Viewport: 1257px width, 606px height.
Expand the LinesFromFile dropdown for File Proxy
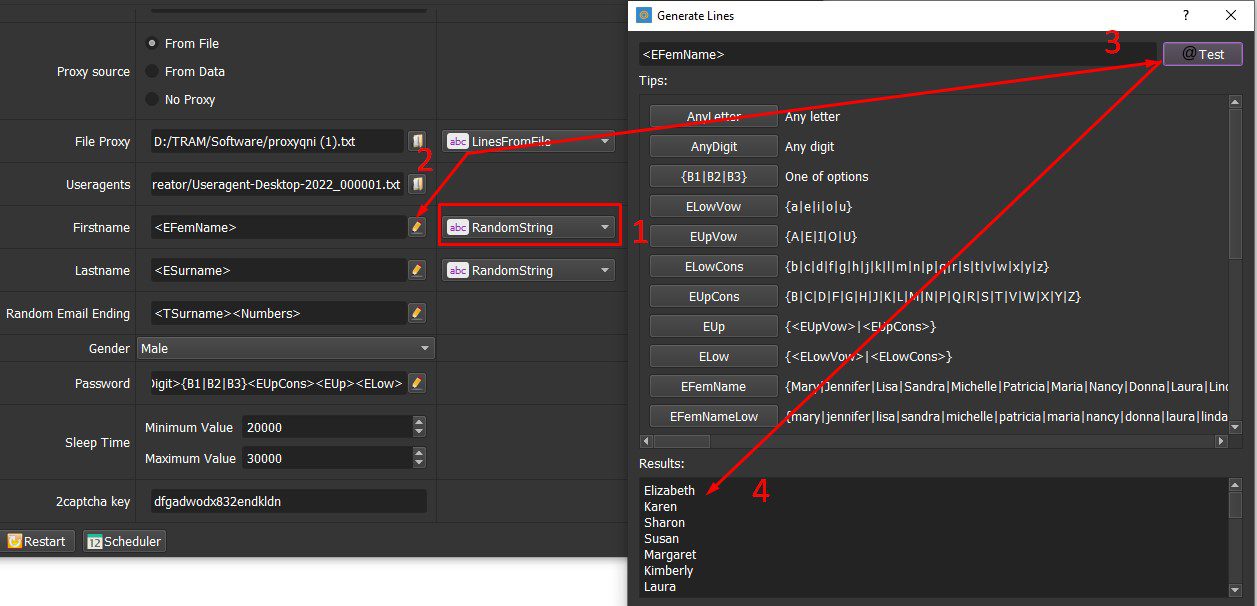click(528, 141)
